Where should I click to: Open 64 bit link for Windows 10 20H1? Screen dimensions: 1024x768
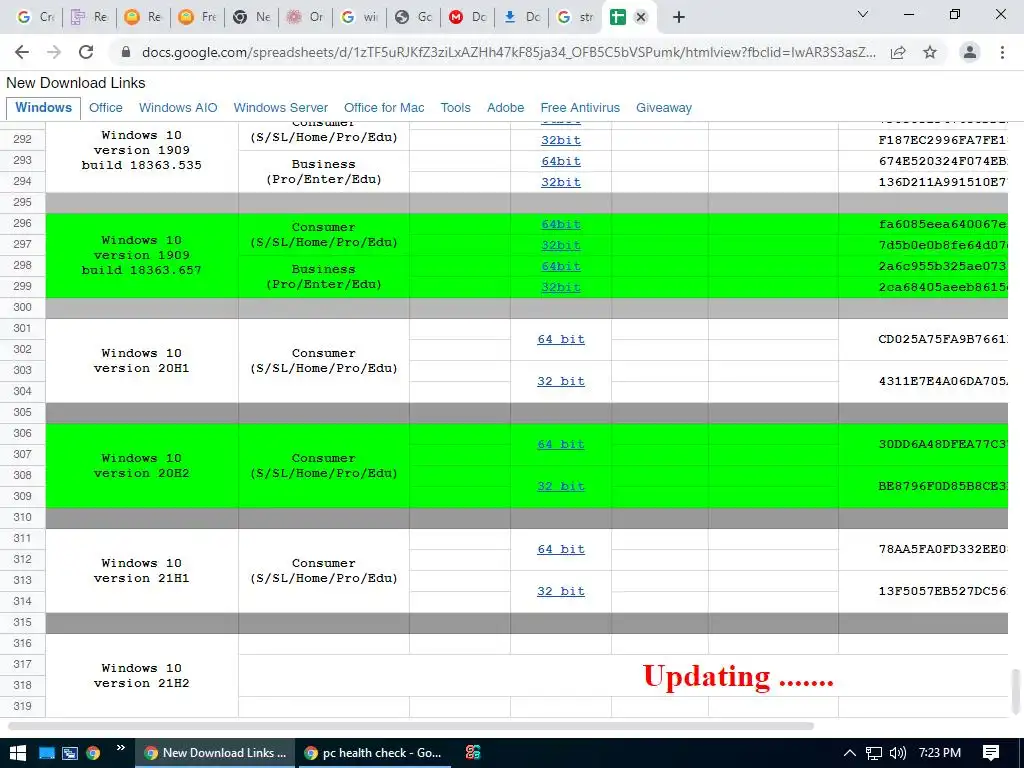point(560,340)
